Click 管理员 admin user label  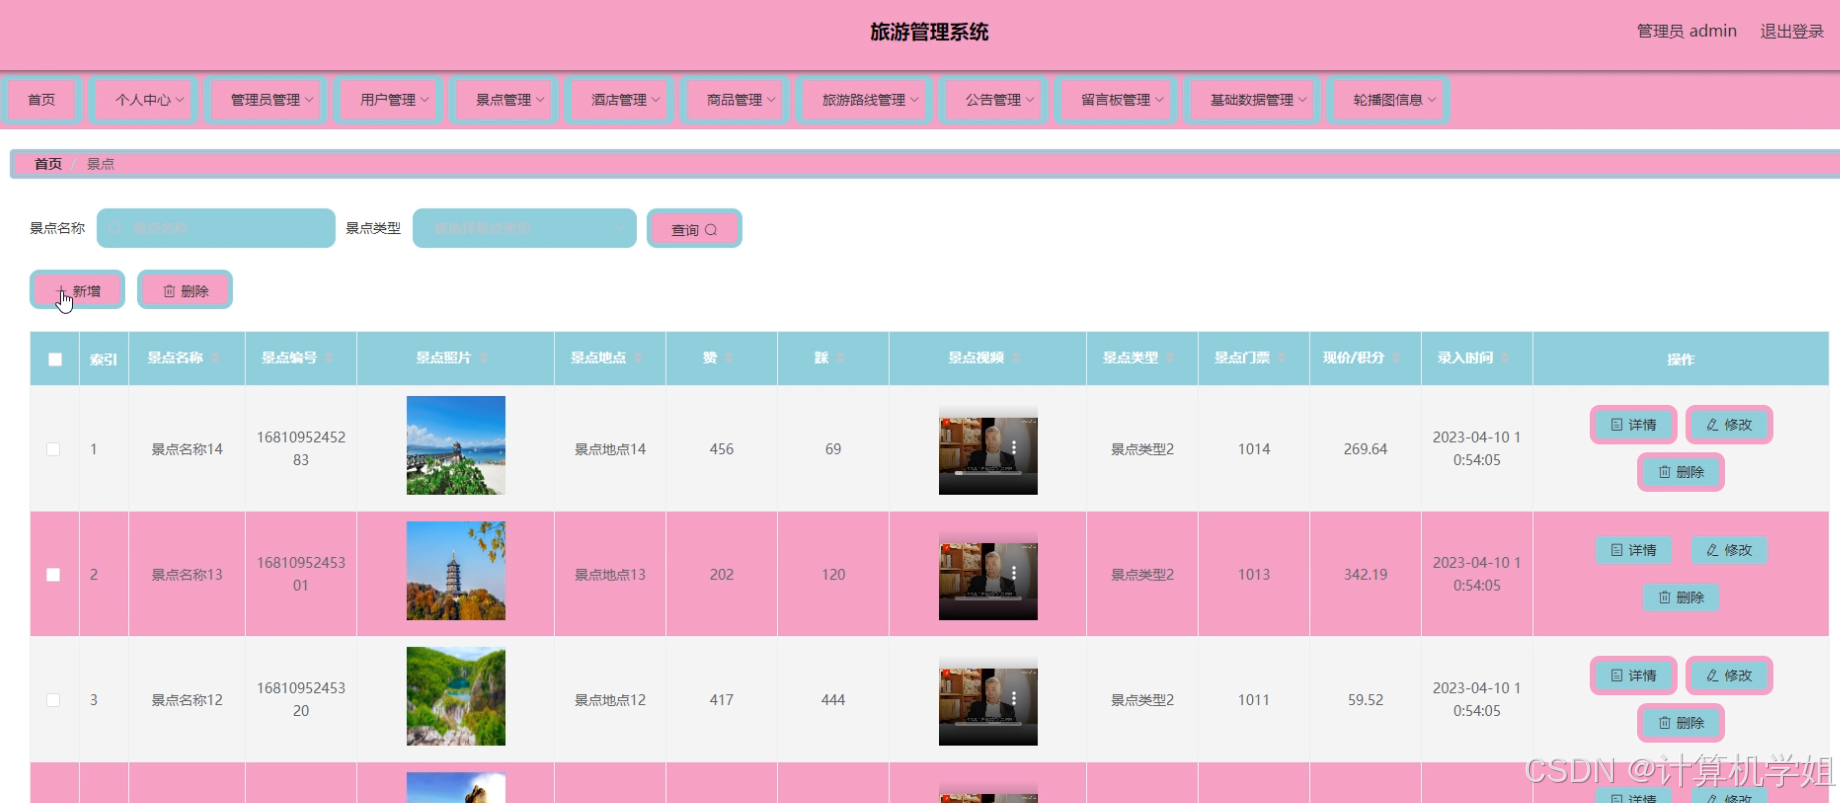1686,31
